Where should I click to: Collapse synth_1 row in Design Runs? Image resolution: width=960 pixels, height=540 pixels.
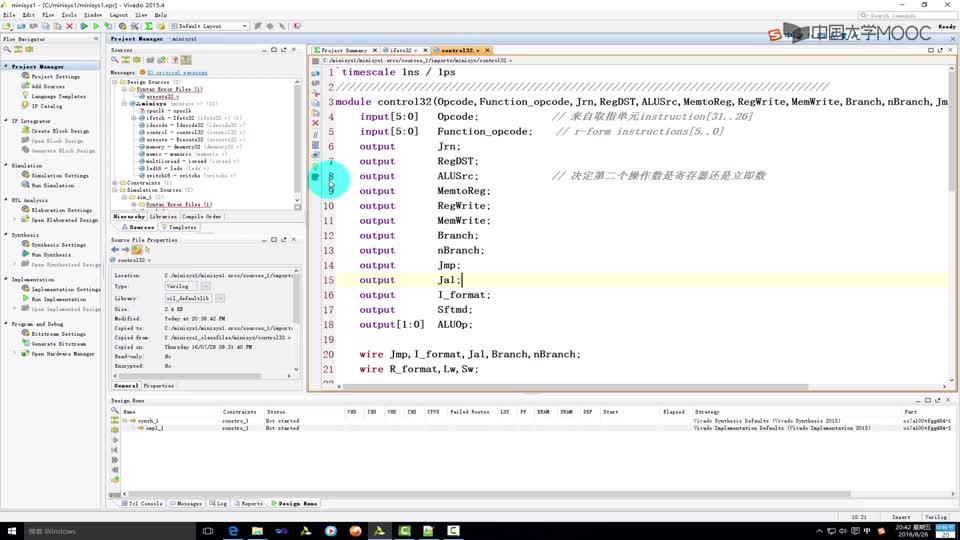(x=124, y=421)
